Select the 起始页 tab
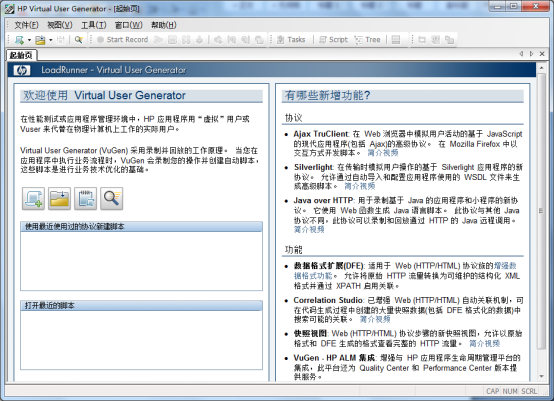The height and width of the screenshot is (401, 554). (x=21, y=55)
